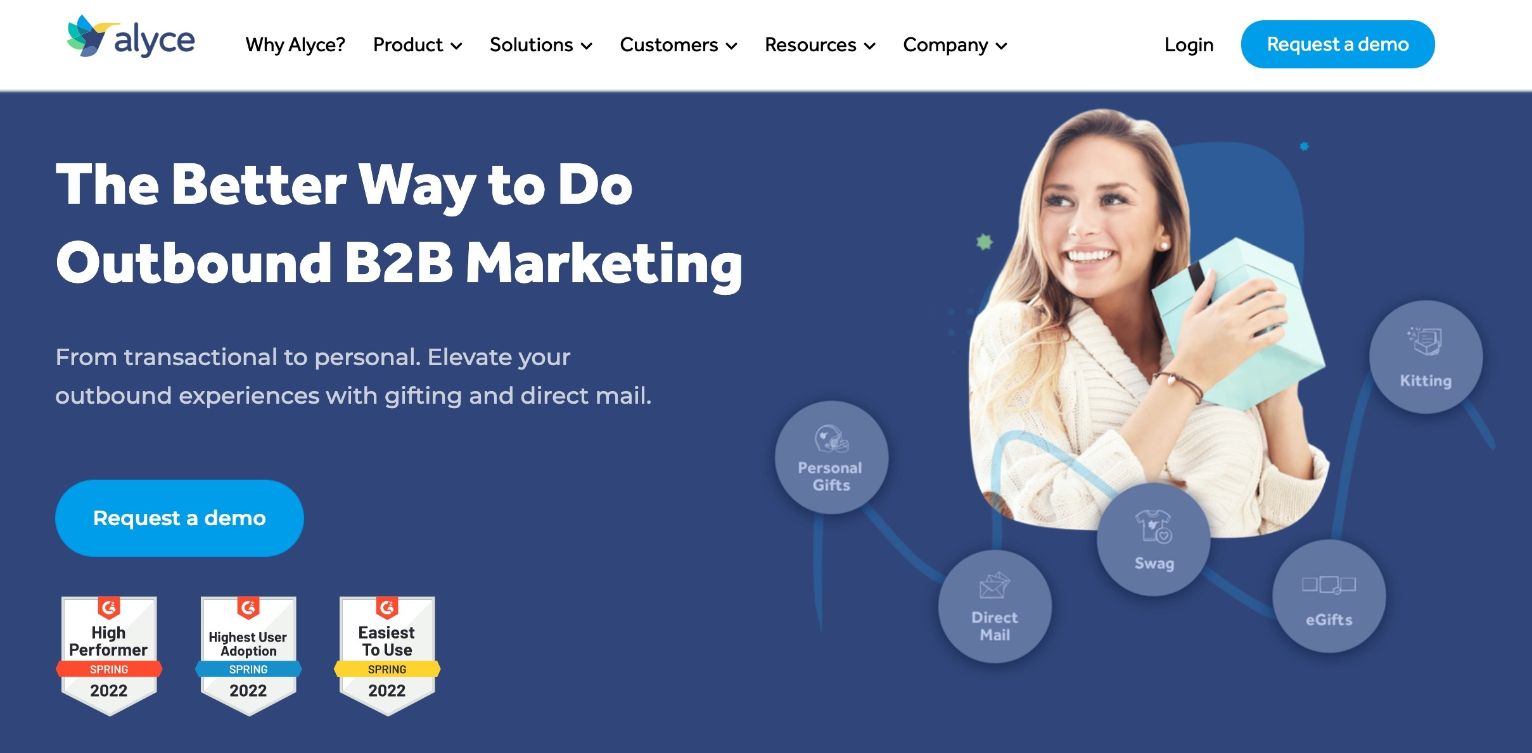The width and height of the screenshot is (1532, 753).
Task: Click header Request a demo button
Action: click(x=1338, y=45)
